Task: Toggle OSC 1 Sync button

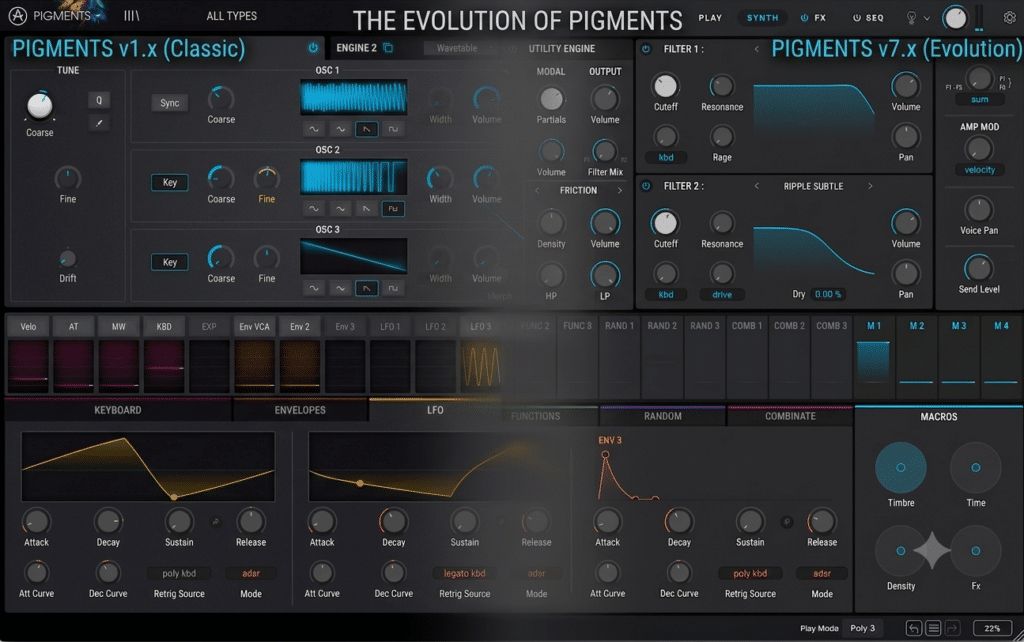Action: (x=170, y=103)
